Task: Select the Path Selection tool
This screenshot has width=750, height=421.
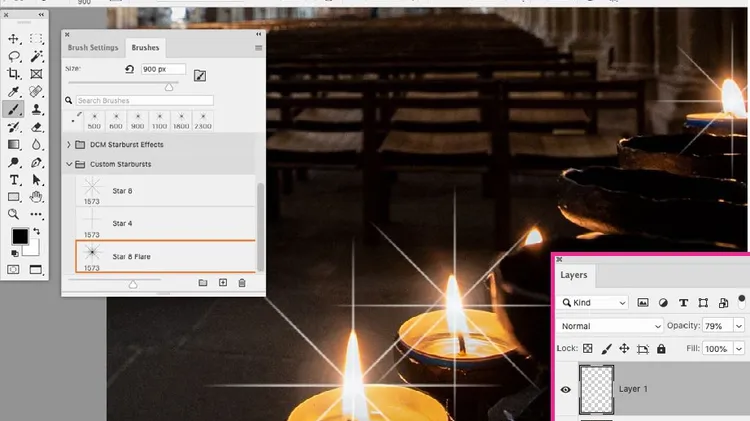Action: (x=36, y=180)
